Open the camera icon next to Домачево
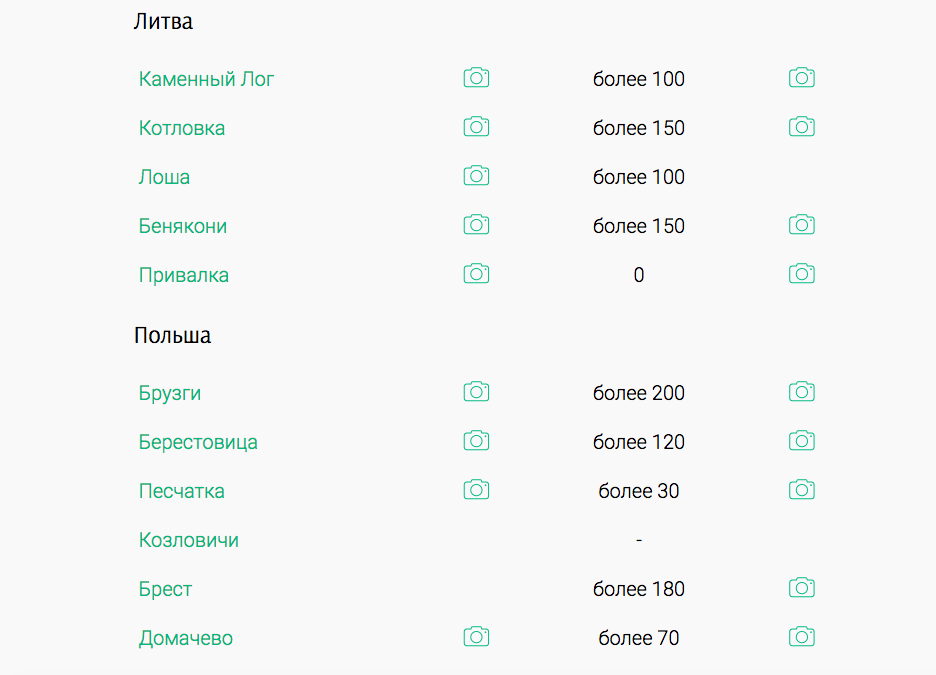The image size is (936, 675). point(476,637)
